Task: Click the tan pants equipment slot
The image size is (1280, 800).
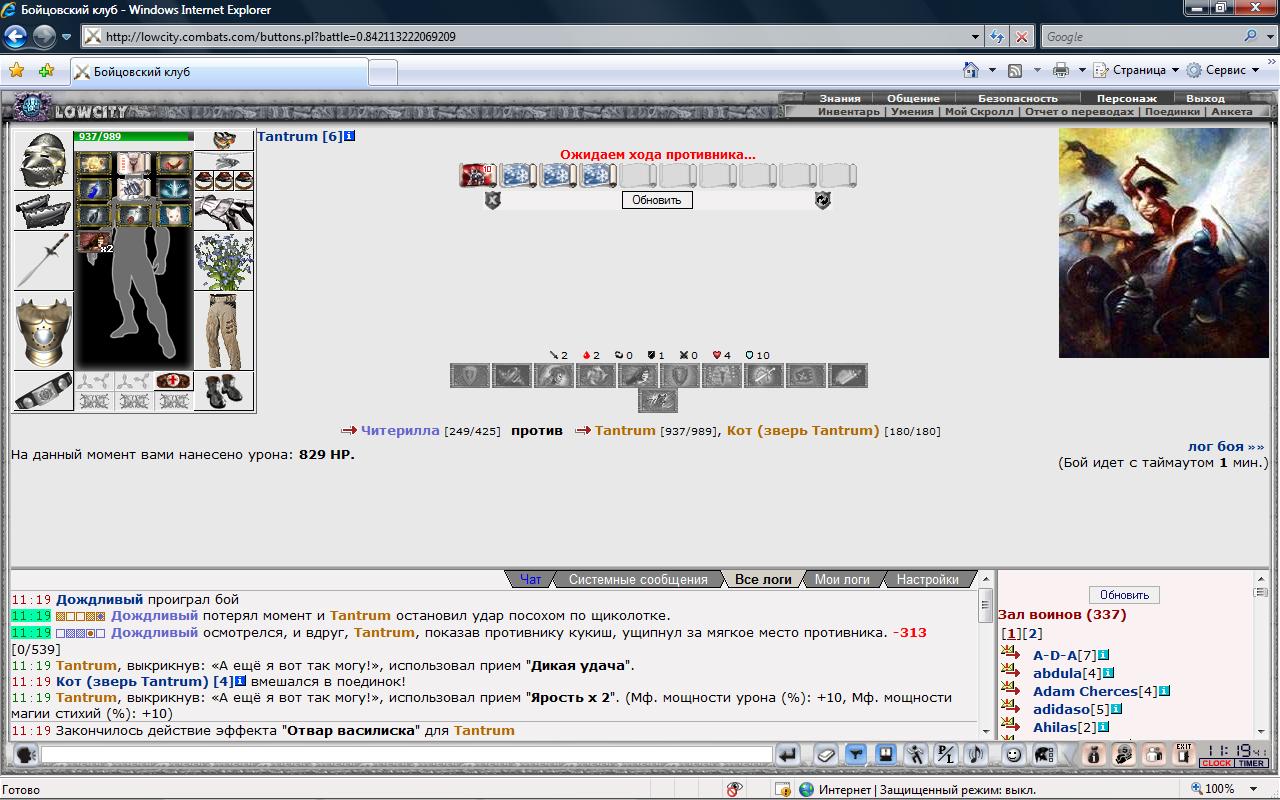Action: pyautogui.click(x=224, y=331)
